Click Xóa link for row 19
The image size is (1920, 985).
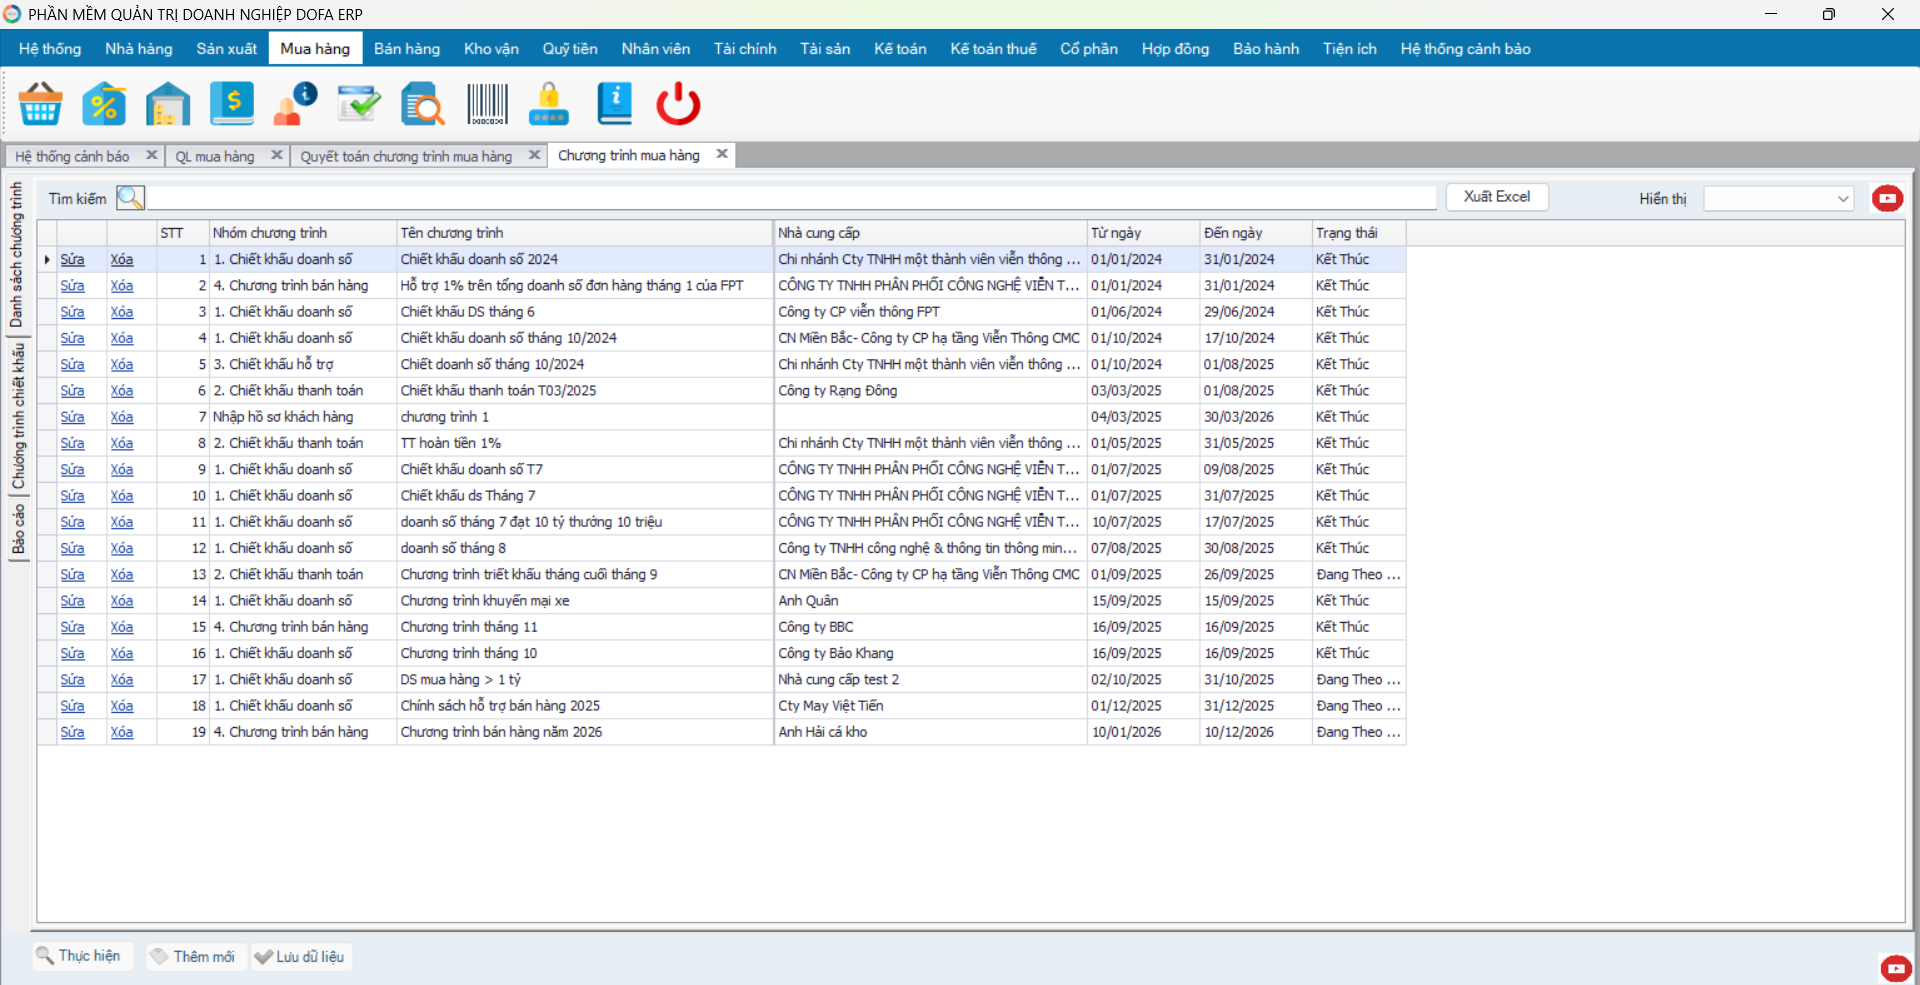click(x=122, y=733)
